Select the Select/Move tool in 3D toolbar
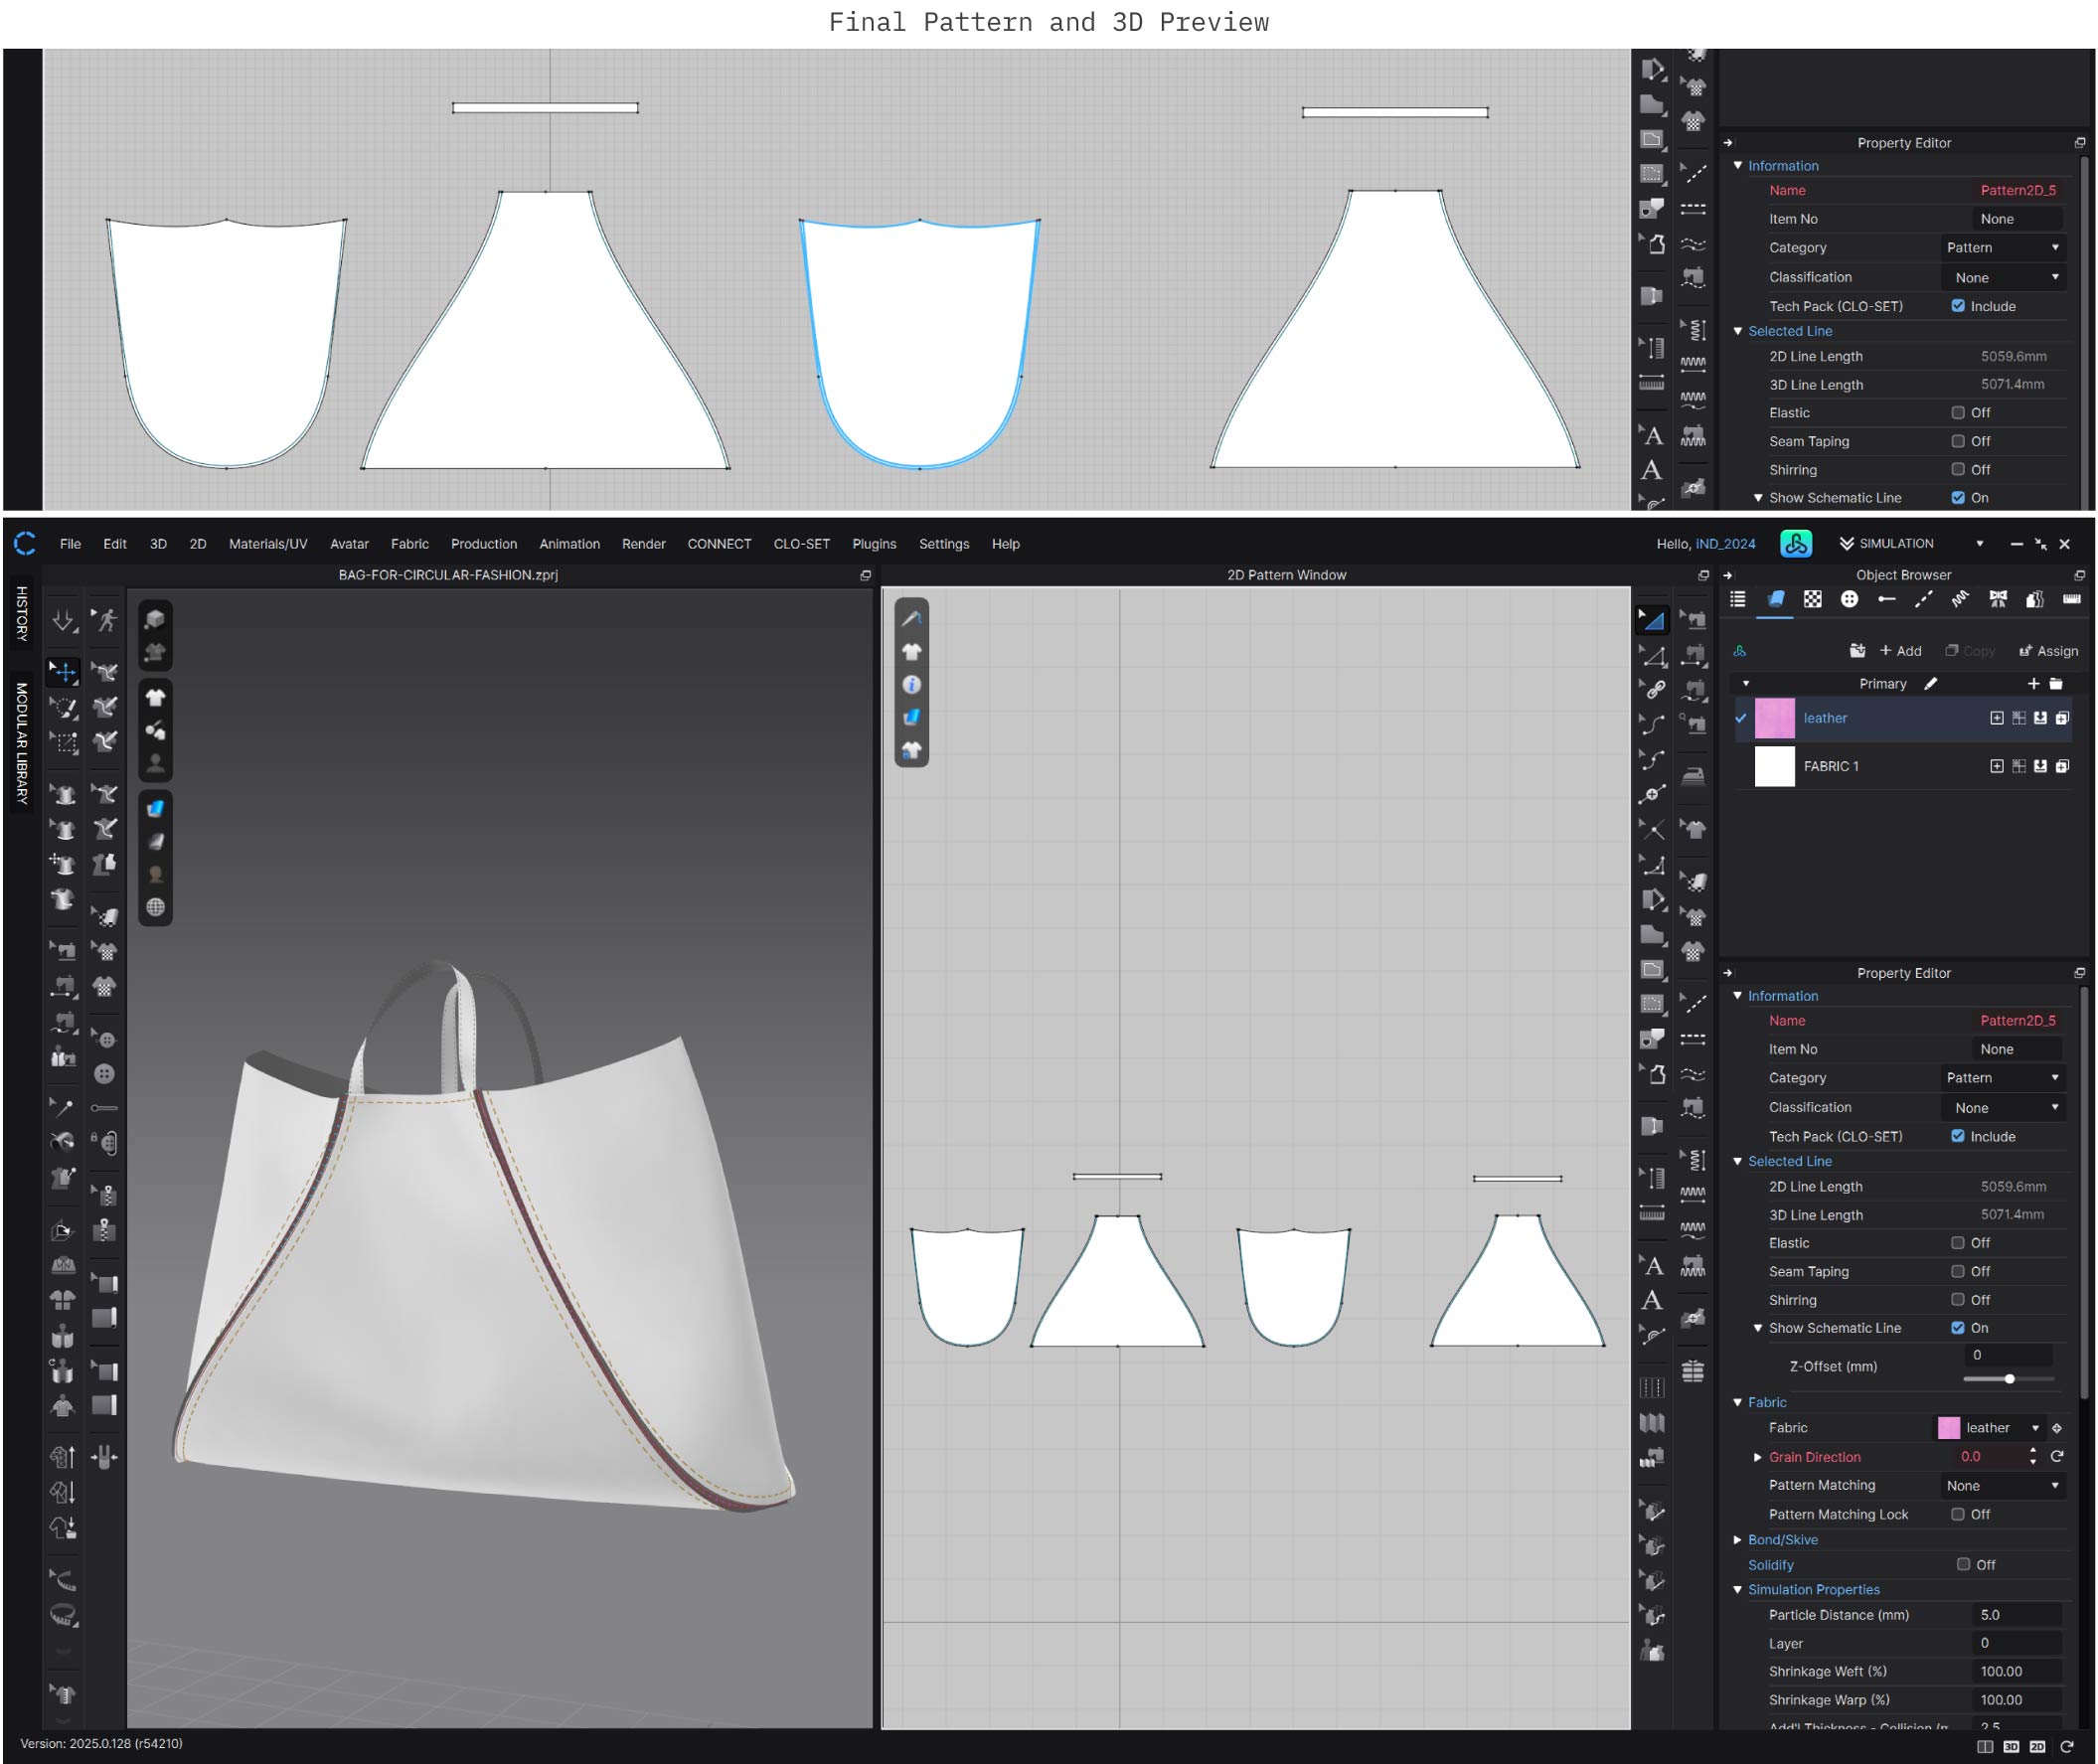 [64, 672]
